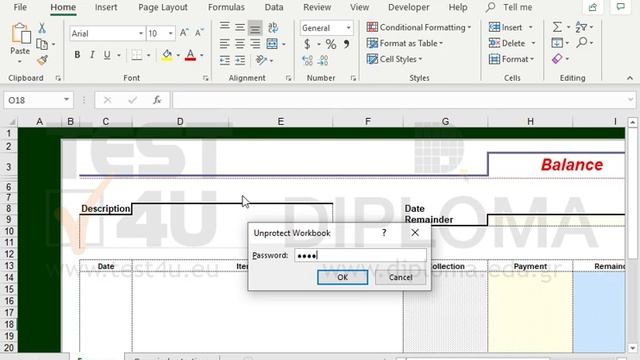Click the Clear eraser icon
This screenshot has width=640, height=360.
click(x=557, y=59)
